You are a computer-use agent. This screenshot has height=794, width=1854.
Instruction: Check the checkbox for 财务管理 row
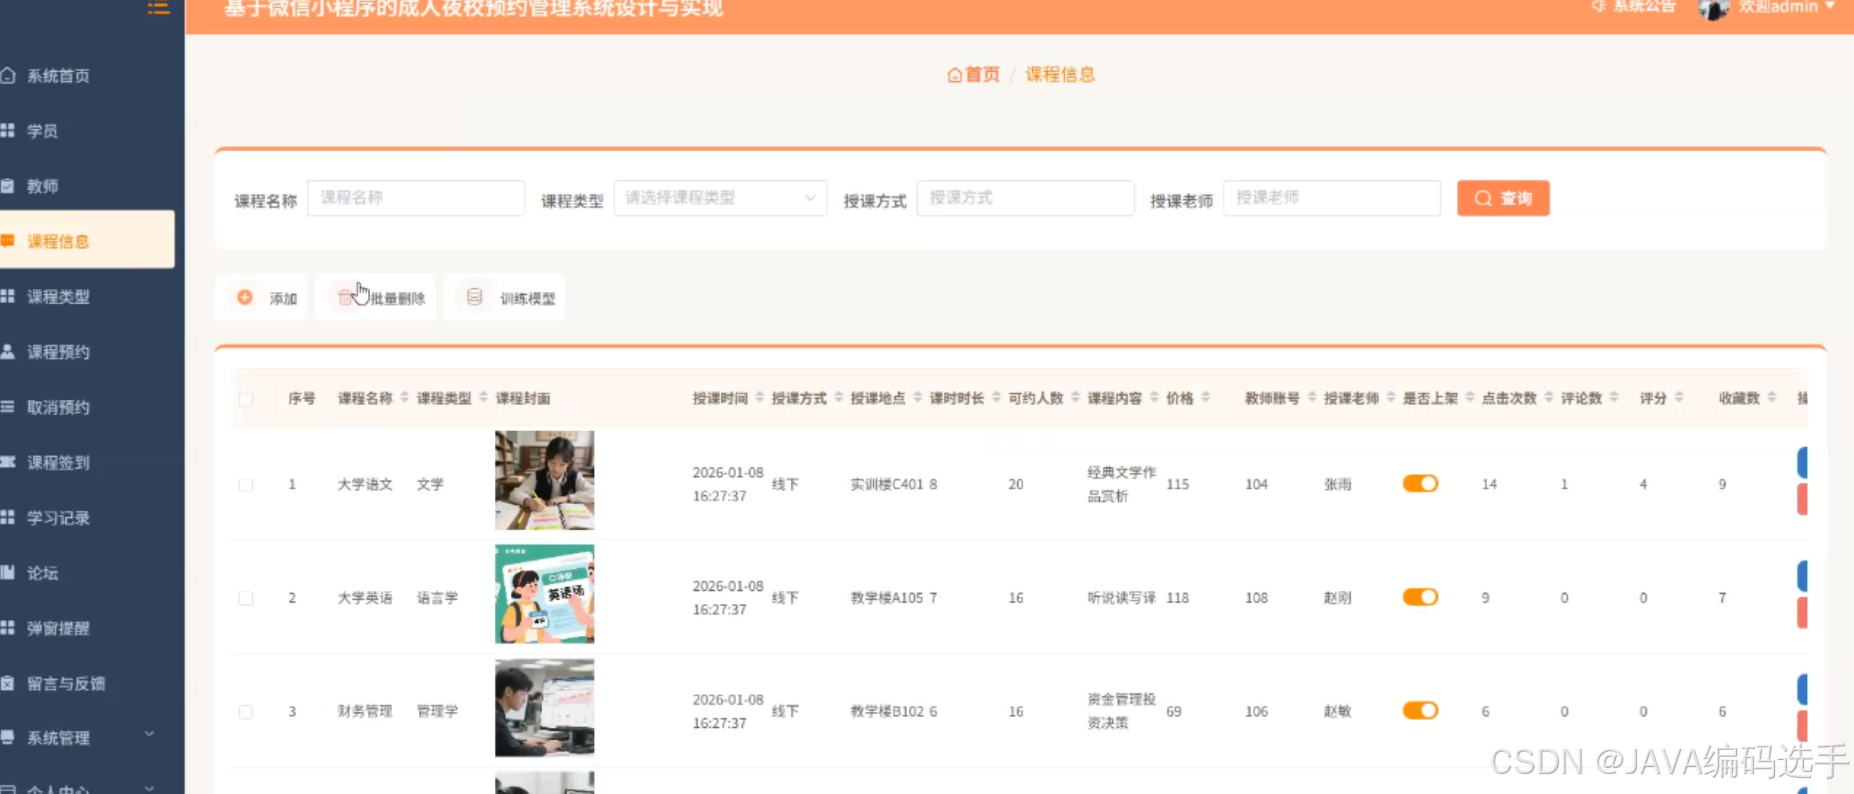pos(246,712)
